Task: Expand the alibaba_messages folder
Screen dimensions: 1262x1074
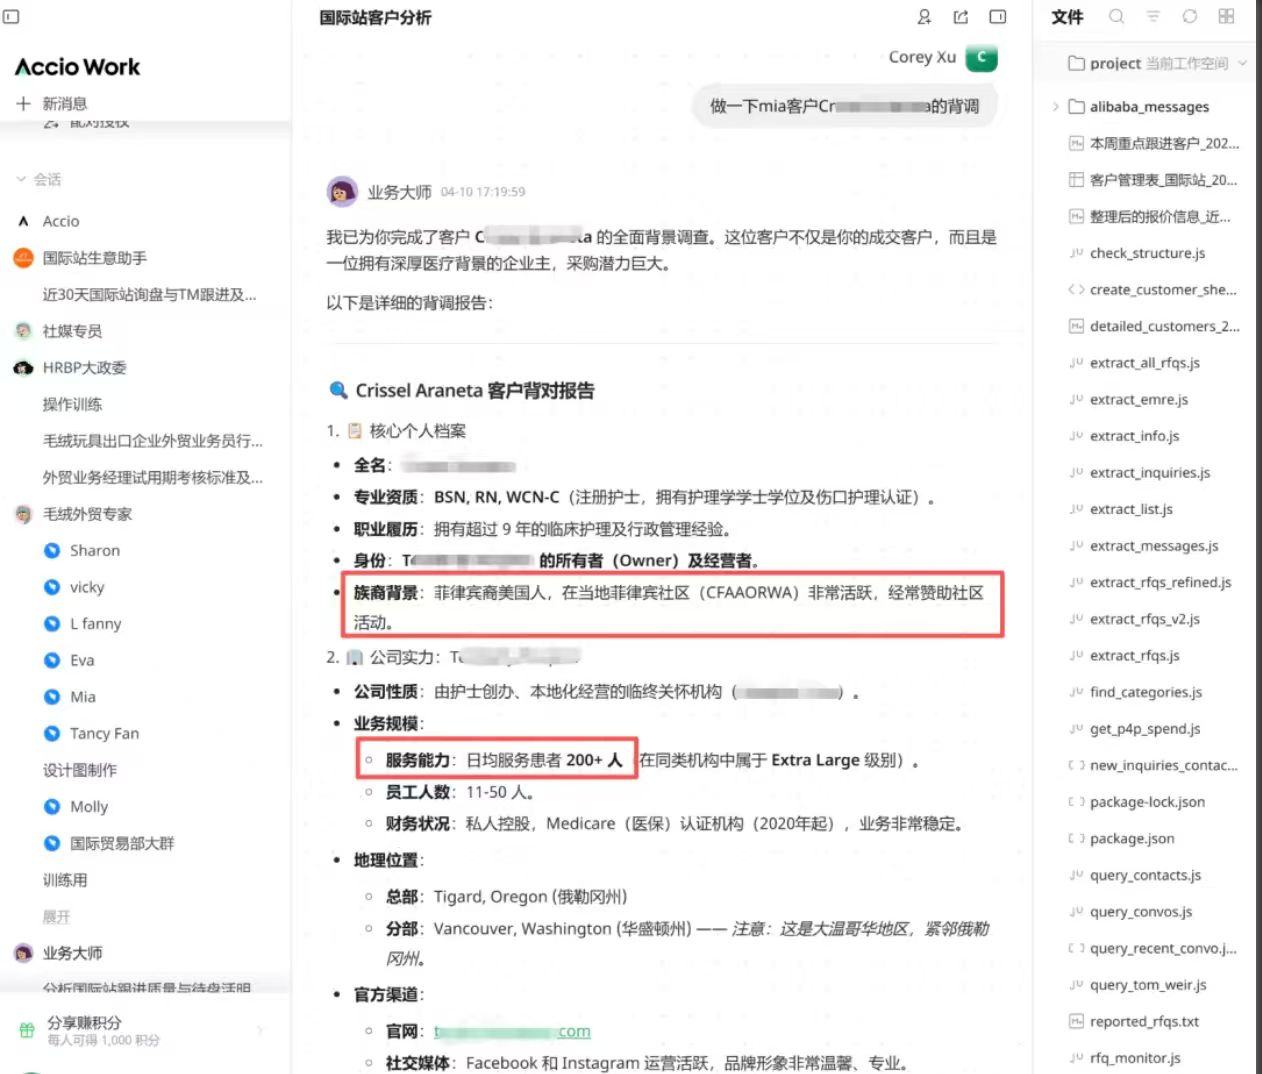Action: 1055,107
